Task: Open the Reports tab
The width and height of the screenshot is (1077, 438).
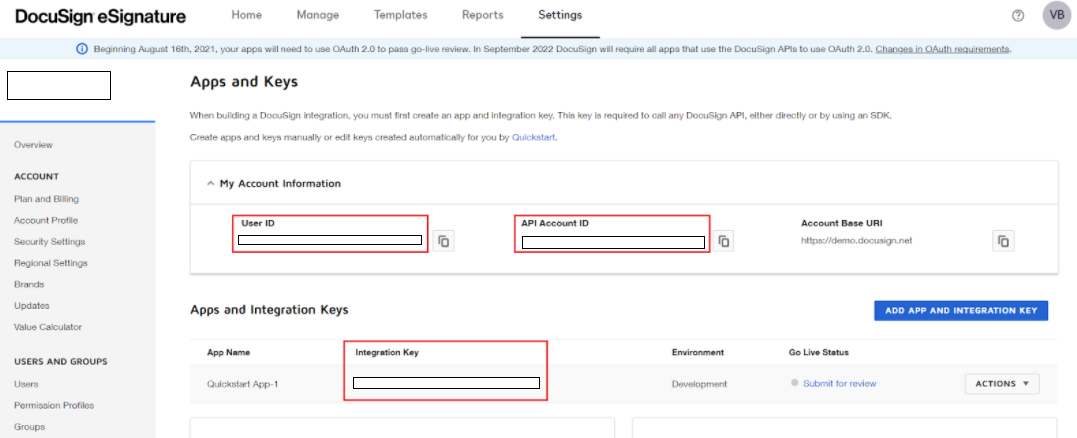Action: [483, 15]
